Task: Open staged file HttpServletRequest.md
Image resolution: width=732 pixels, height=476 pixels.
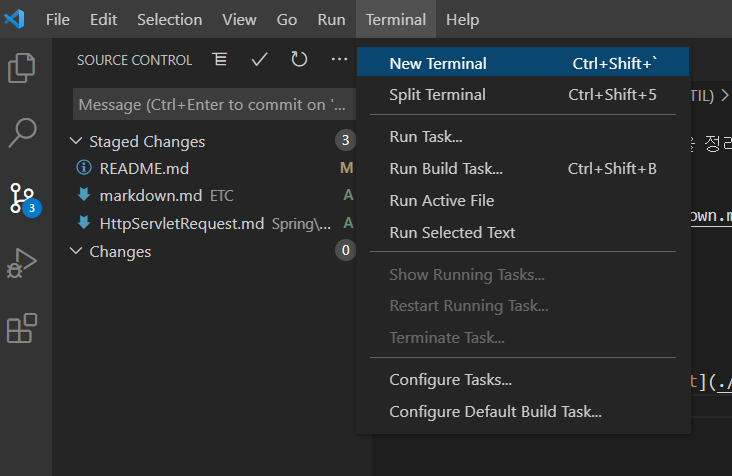Action: click(x=182, y=223)
